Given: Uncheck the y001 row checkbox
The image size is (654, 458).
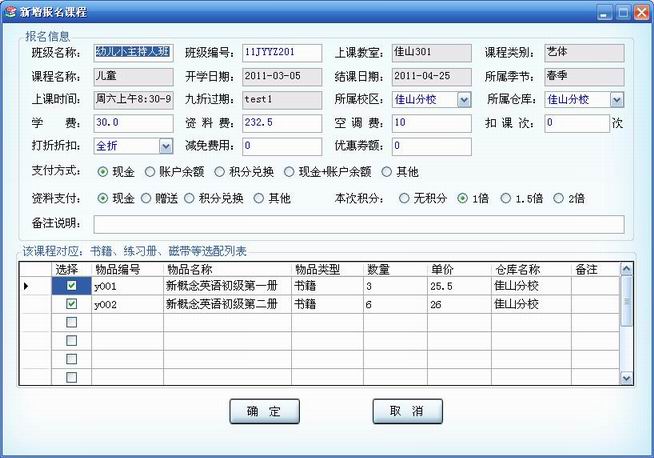Looking at the screenshot, I should coord(72,286).
